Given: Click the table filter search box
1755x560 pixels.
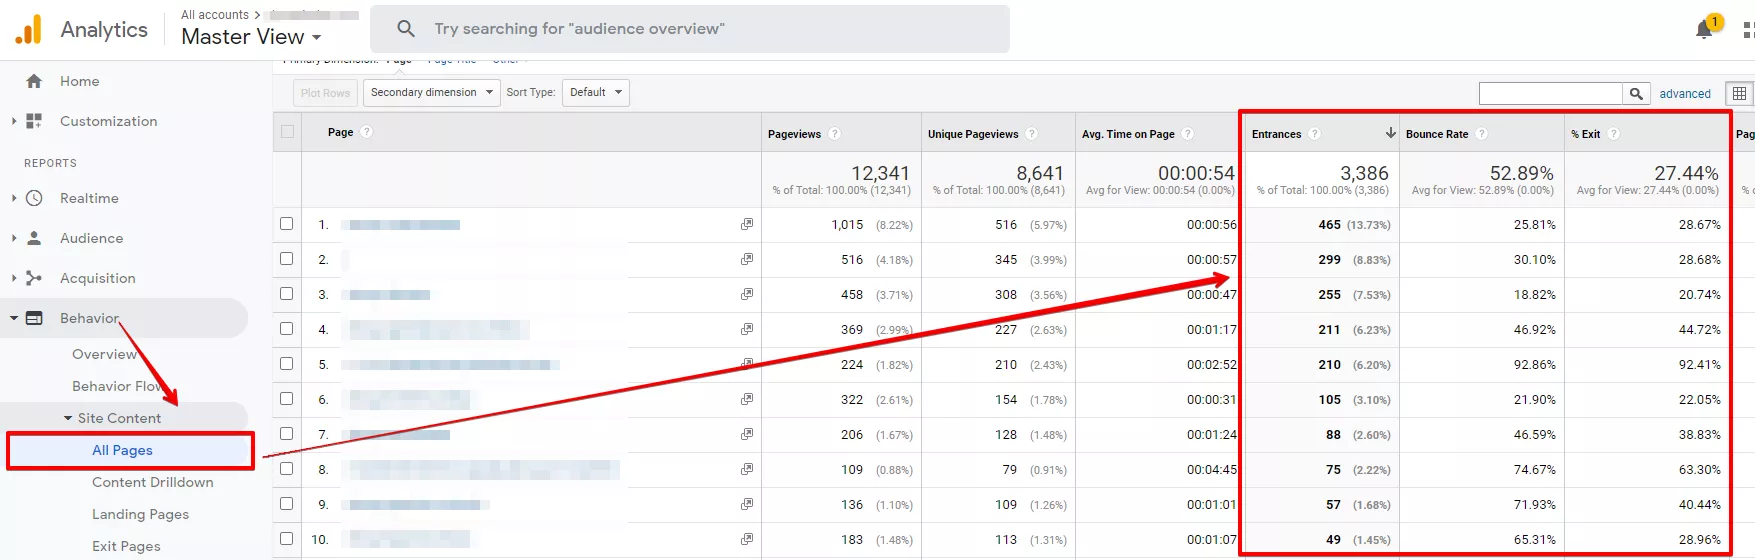Looking at the screenshot, I should pos(1551,93).
